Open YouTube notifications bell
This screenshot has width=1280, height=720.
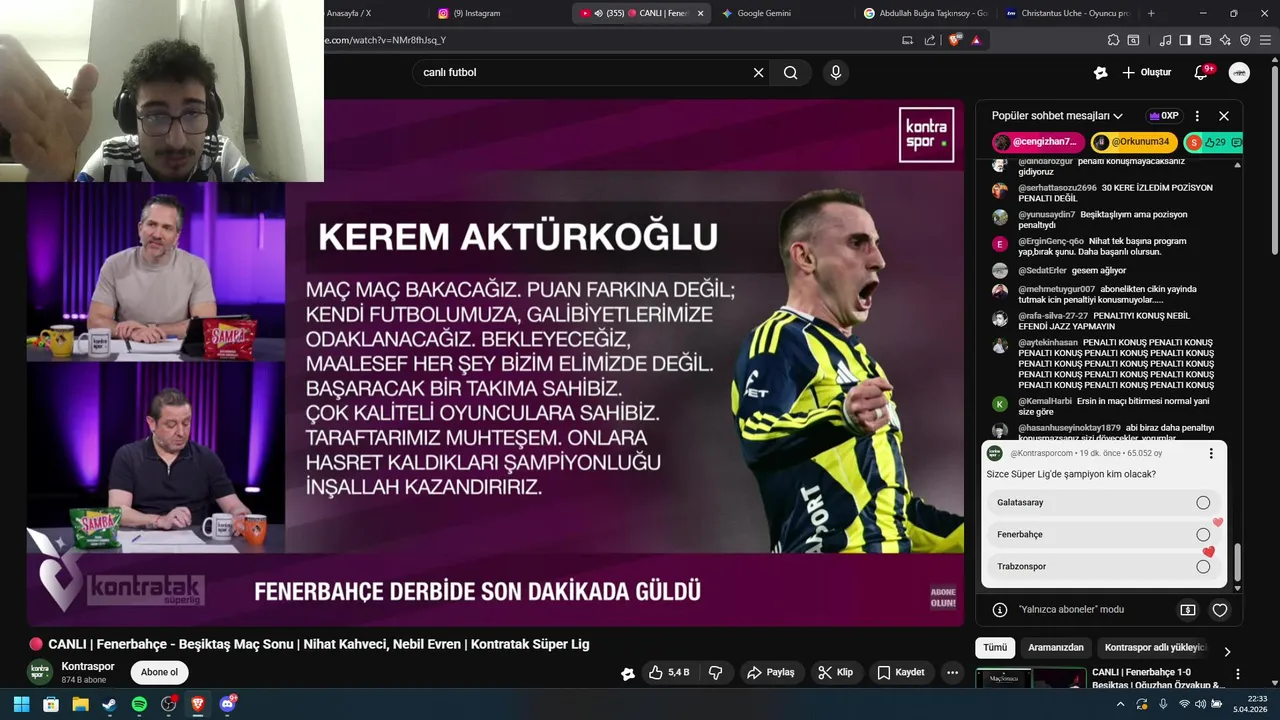1202,72
